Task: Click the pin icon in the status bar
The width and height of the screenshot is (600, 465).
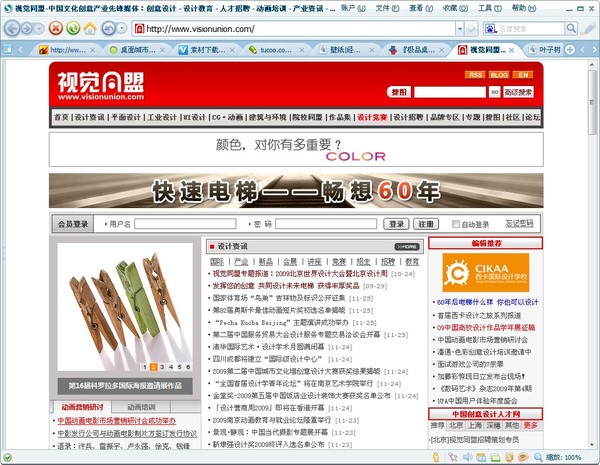Action: coord(453,457)
